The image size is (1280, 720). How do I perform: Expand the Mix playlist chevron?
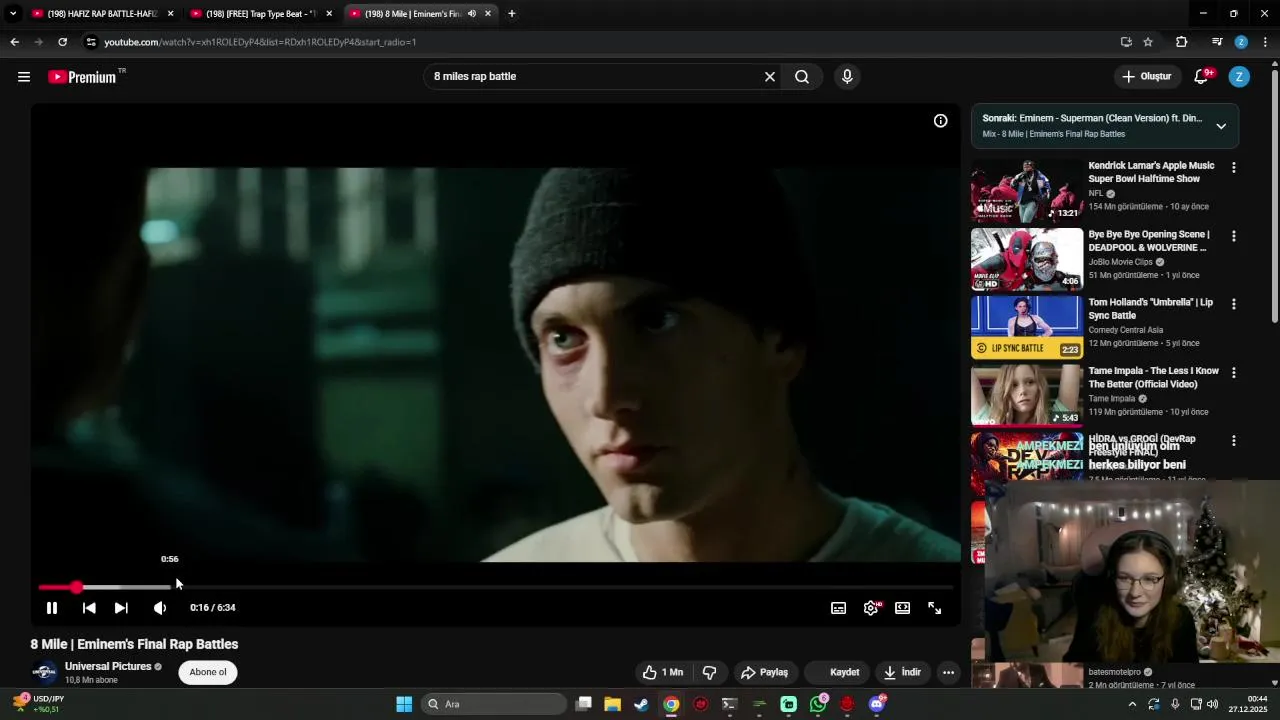coord(1221,126)
